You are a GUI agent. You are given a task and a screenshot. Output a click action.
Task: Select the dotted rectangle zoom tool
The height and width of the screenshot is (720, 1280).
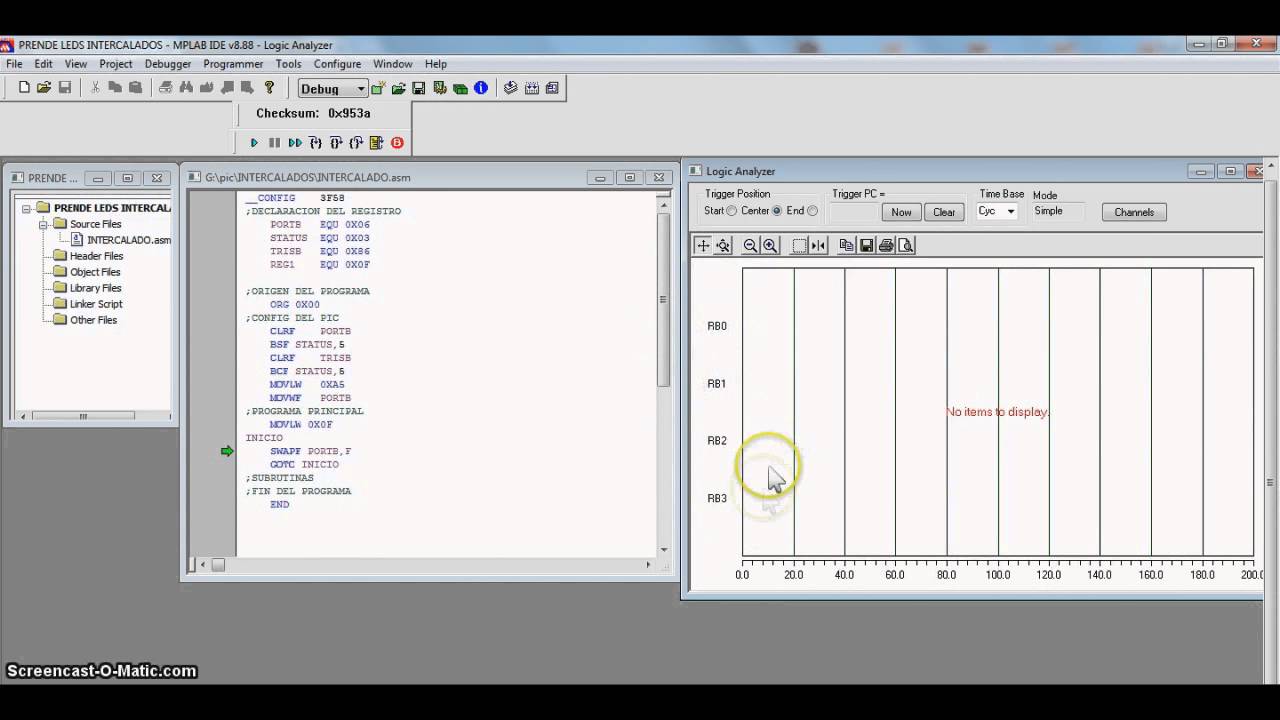click(799, 245)
